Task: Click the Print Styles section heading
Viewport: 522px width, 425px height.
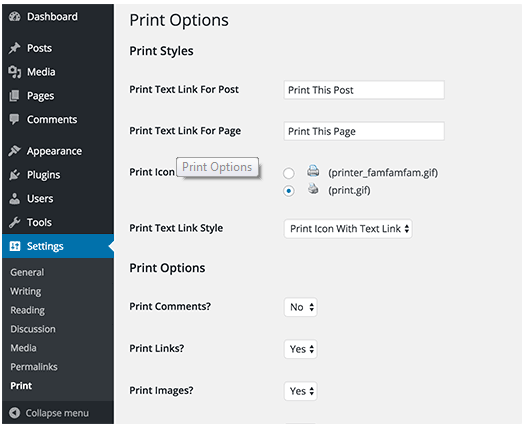Action: pos(161,51)
